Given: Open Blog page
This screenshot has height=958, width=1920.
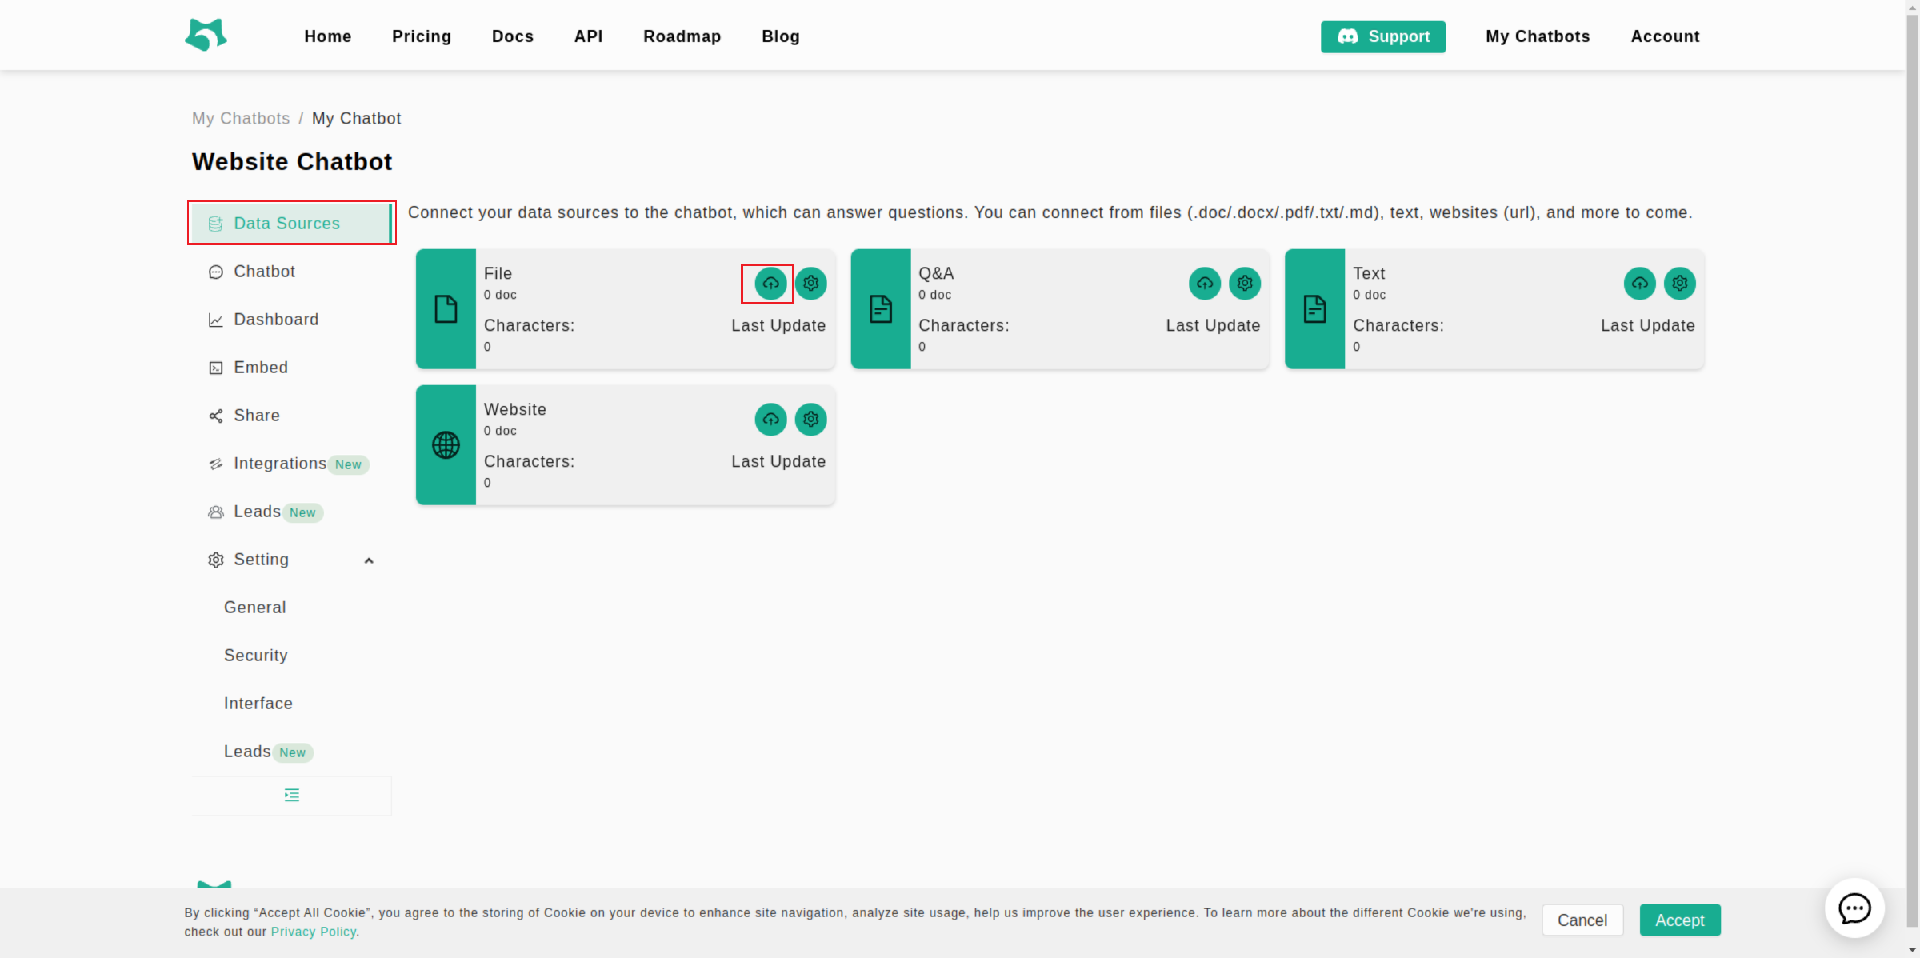Looking at the screenshot, I should 780,36.
